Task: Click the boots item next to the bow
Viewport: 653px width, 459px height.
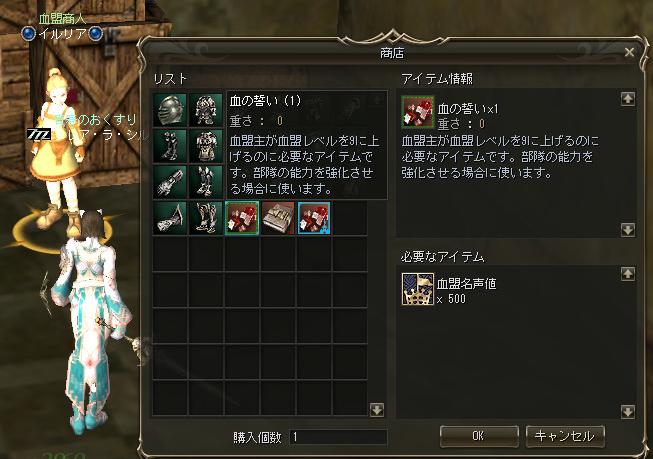Action: pos(206,218)
